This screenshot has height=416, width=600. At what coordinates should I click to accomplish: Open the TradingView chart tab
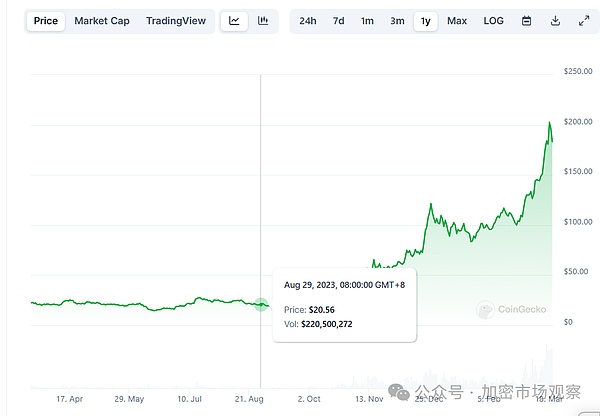(x=175, y=21)
